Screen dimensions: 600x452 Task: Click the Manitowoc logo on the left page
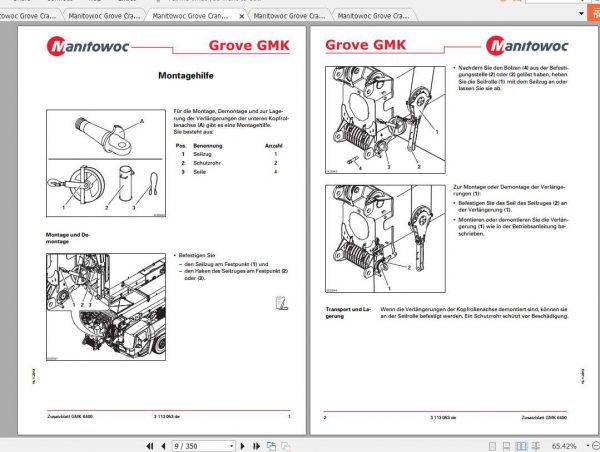point(88,47)
